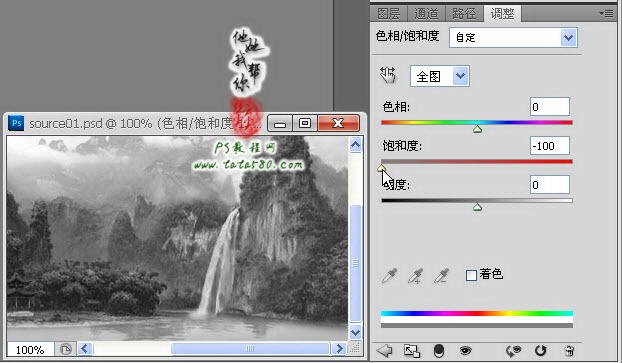Viewport: 622px width, 363px height.
Task: Click the clip-to-layer circle icon
Action: coord(439,350)
